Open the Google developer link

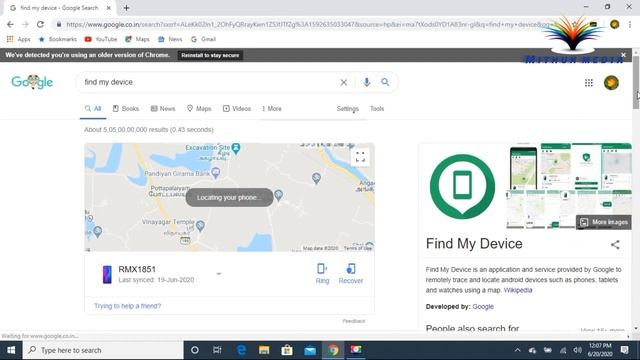tap(483, 307)
